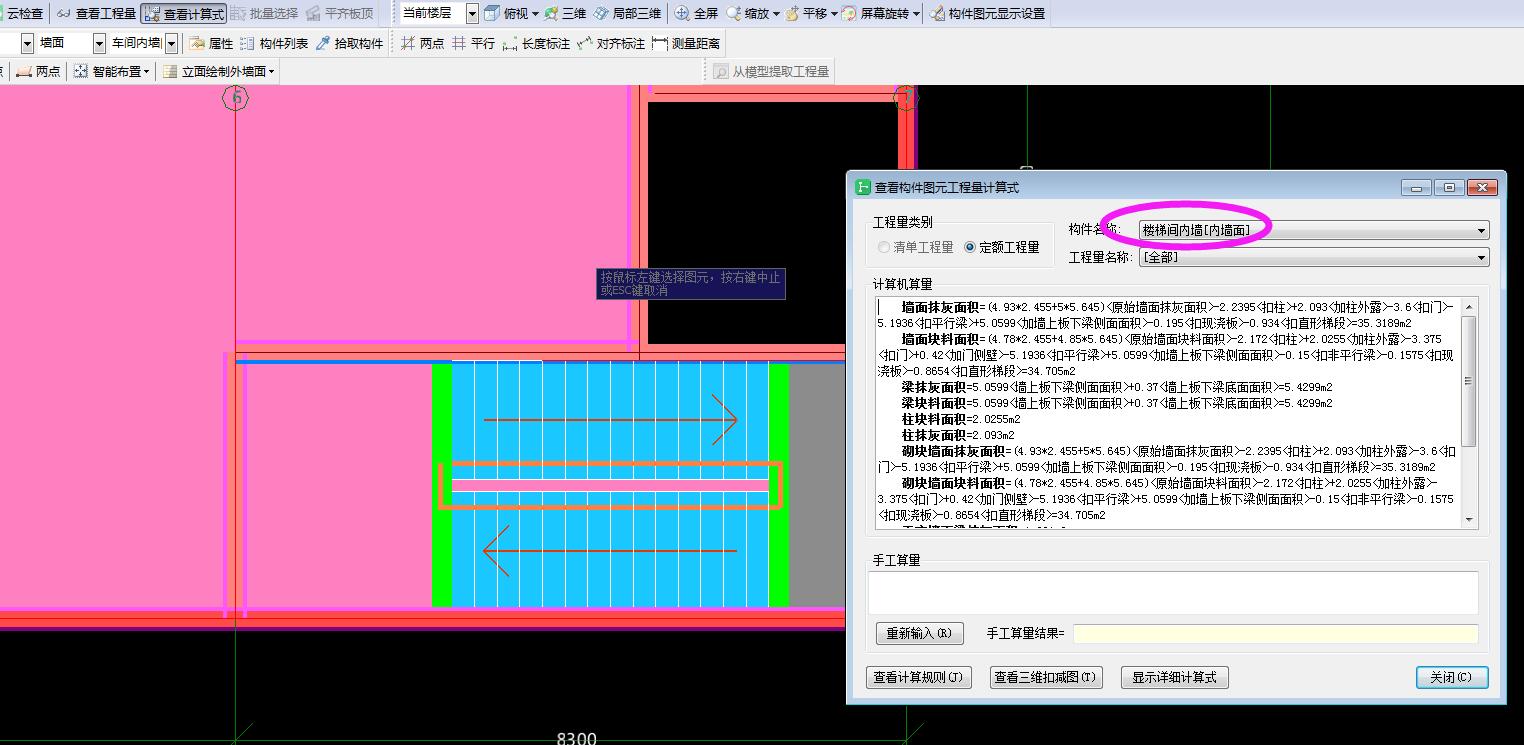Click the 对齐标注 aligned dimension tool
This screenshot has height=745, width=1524.
coord(610,43)
